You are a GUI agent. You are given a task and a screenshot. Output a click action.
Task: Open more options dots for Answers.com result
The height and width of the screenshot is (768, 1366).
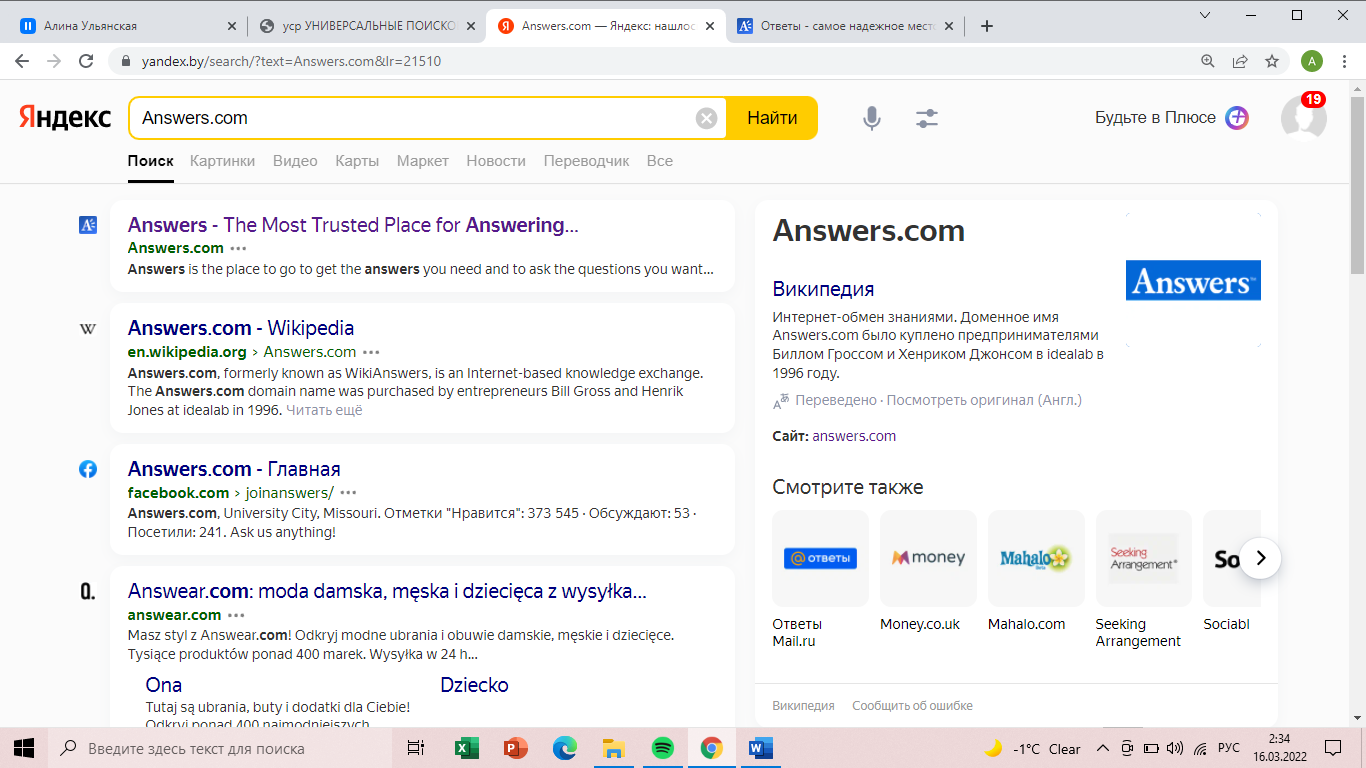pyautogui.click(x=238, y=248)
